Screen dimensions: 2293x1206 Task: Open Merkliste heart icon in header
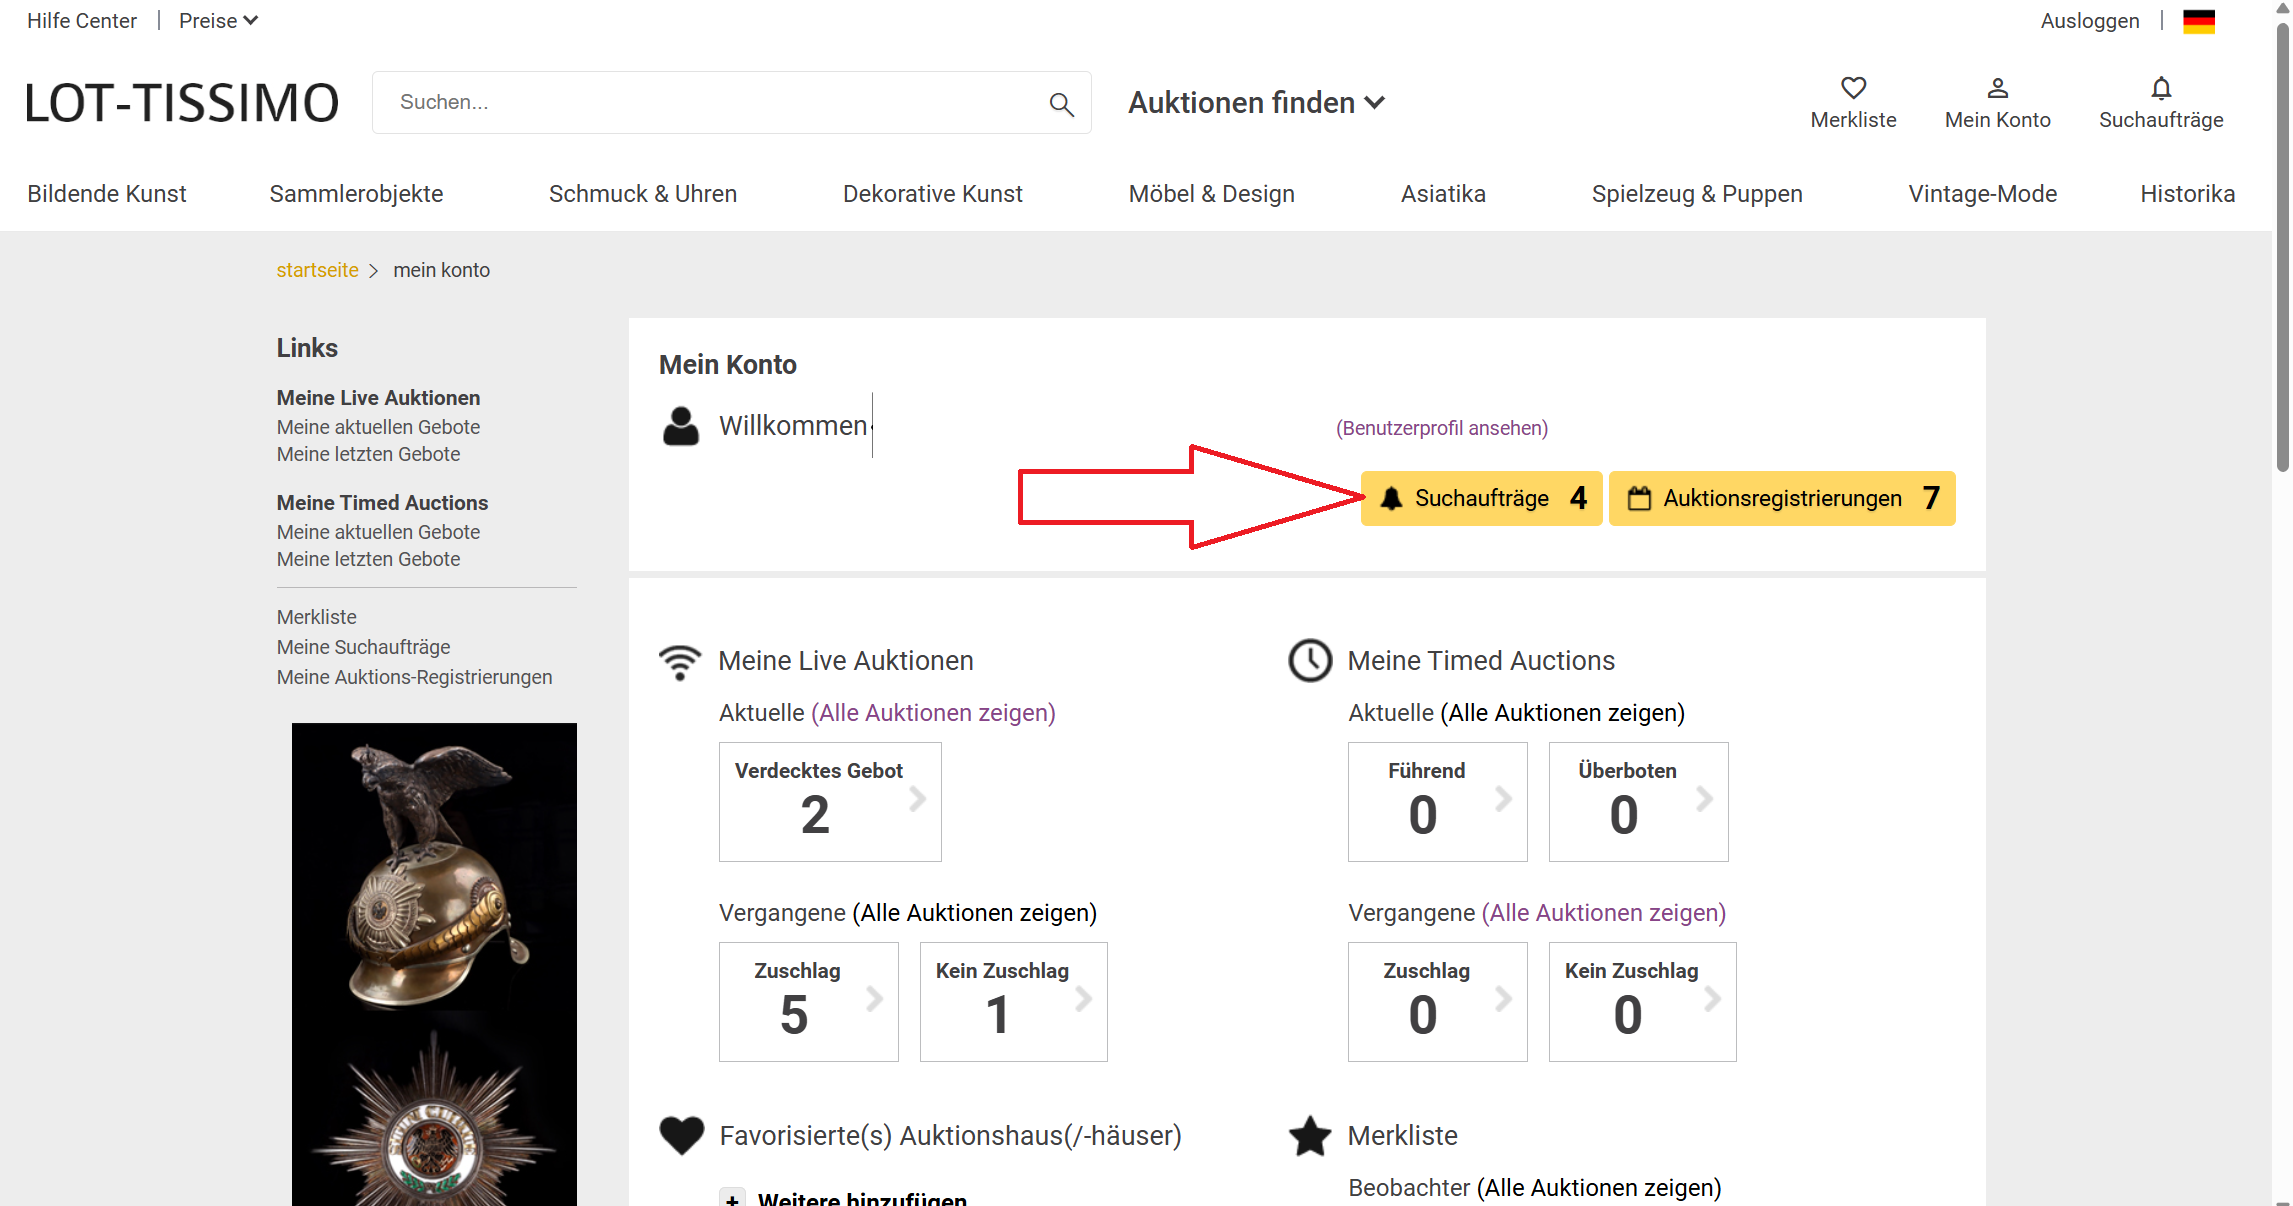point(1853,88)
